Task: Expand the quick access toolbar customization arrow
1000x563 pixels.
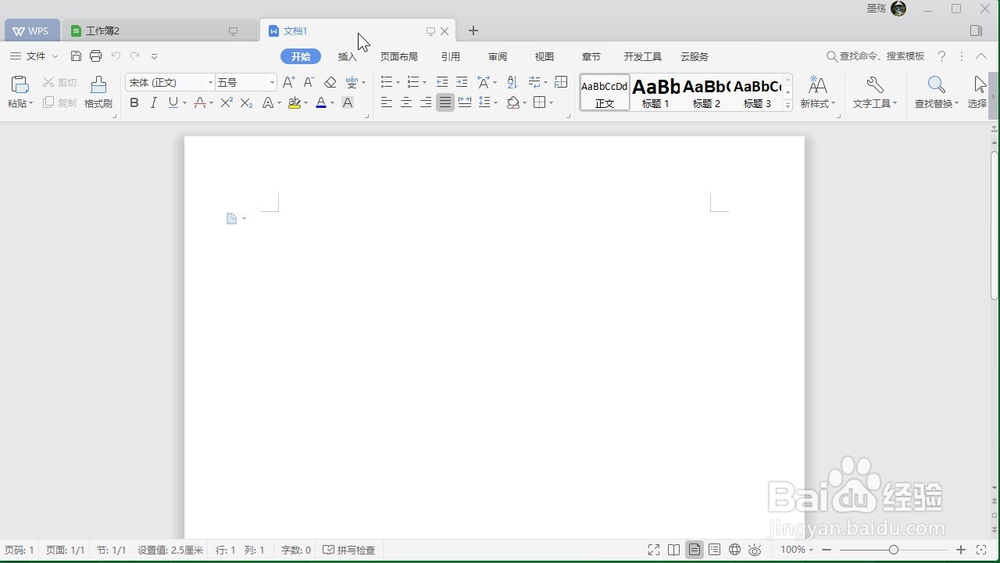Action: tap(154, 56)
